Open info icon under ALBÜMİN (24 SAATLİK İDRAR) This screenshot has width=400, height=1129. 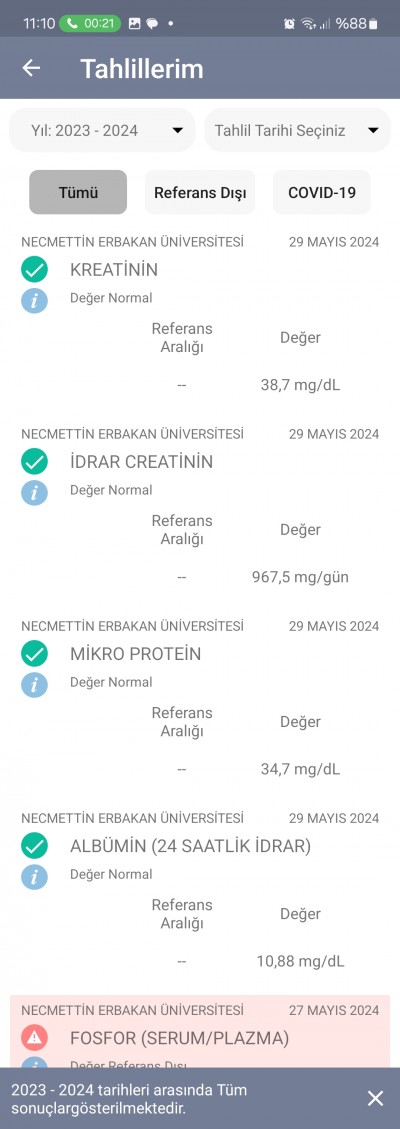[34, 876]
